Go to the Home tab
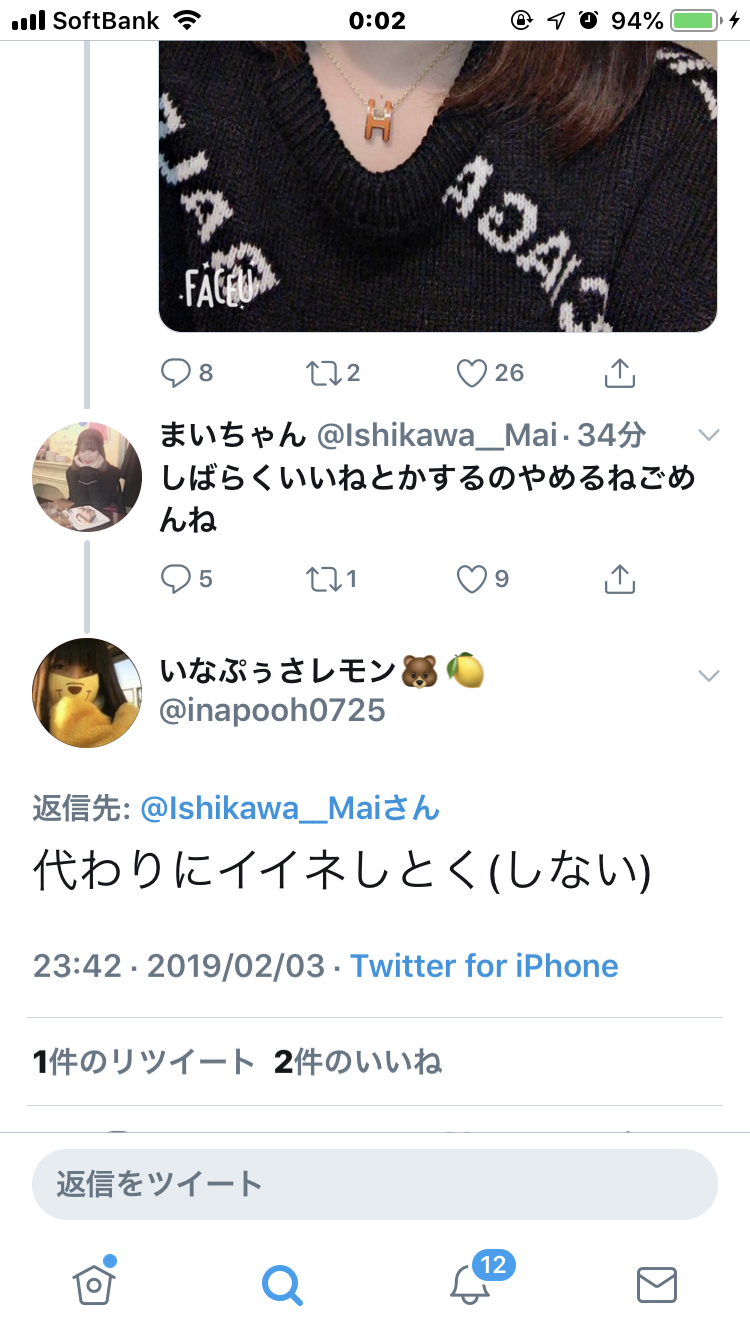This screenshot has width=750, height=1334. coord(94,1283)
